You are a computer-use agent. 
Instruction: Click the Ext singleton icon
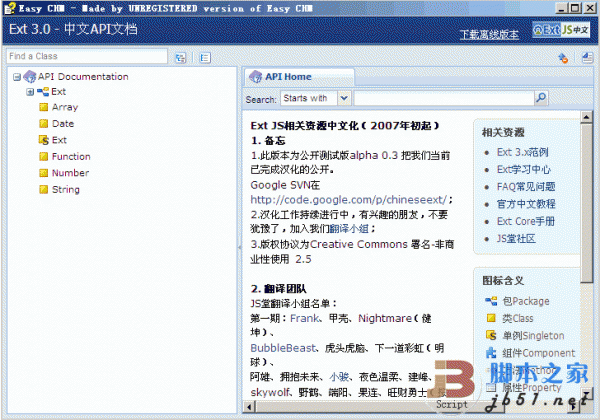click(x=44, y=140)
